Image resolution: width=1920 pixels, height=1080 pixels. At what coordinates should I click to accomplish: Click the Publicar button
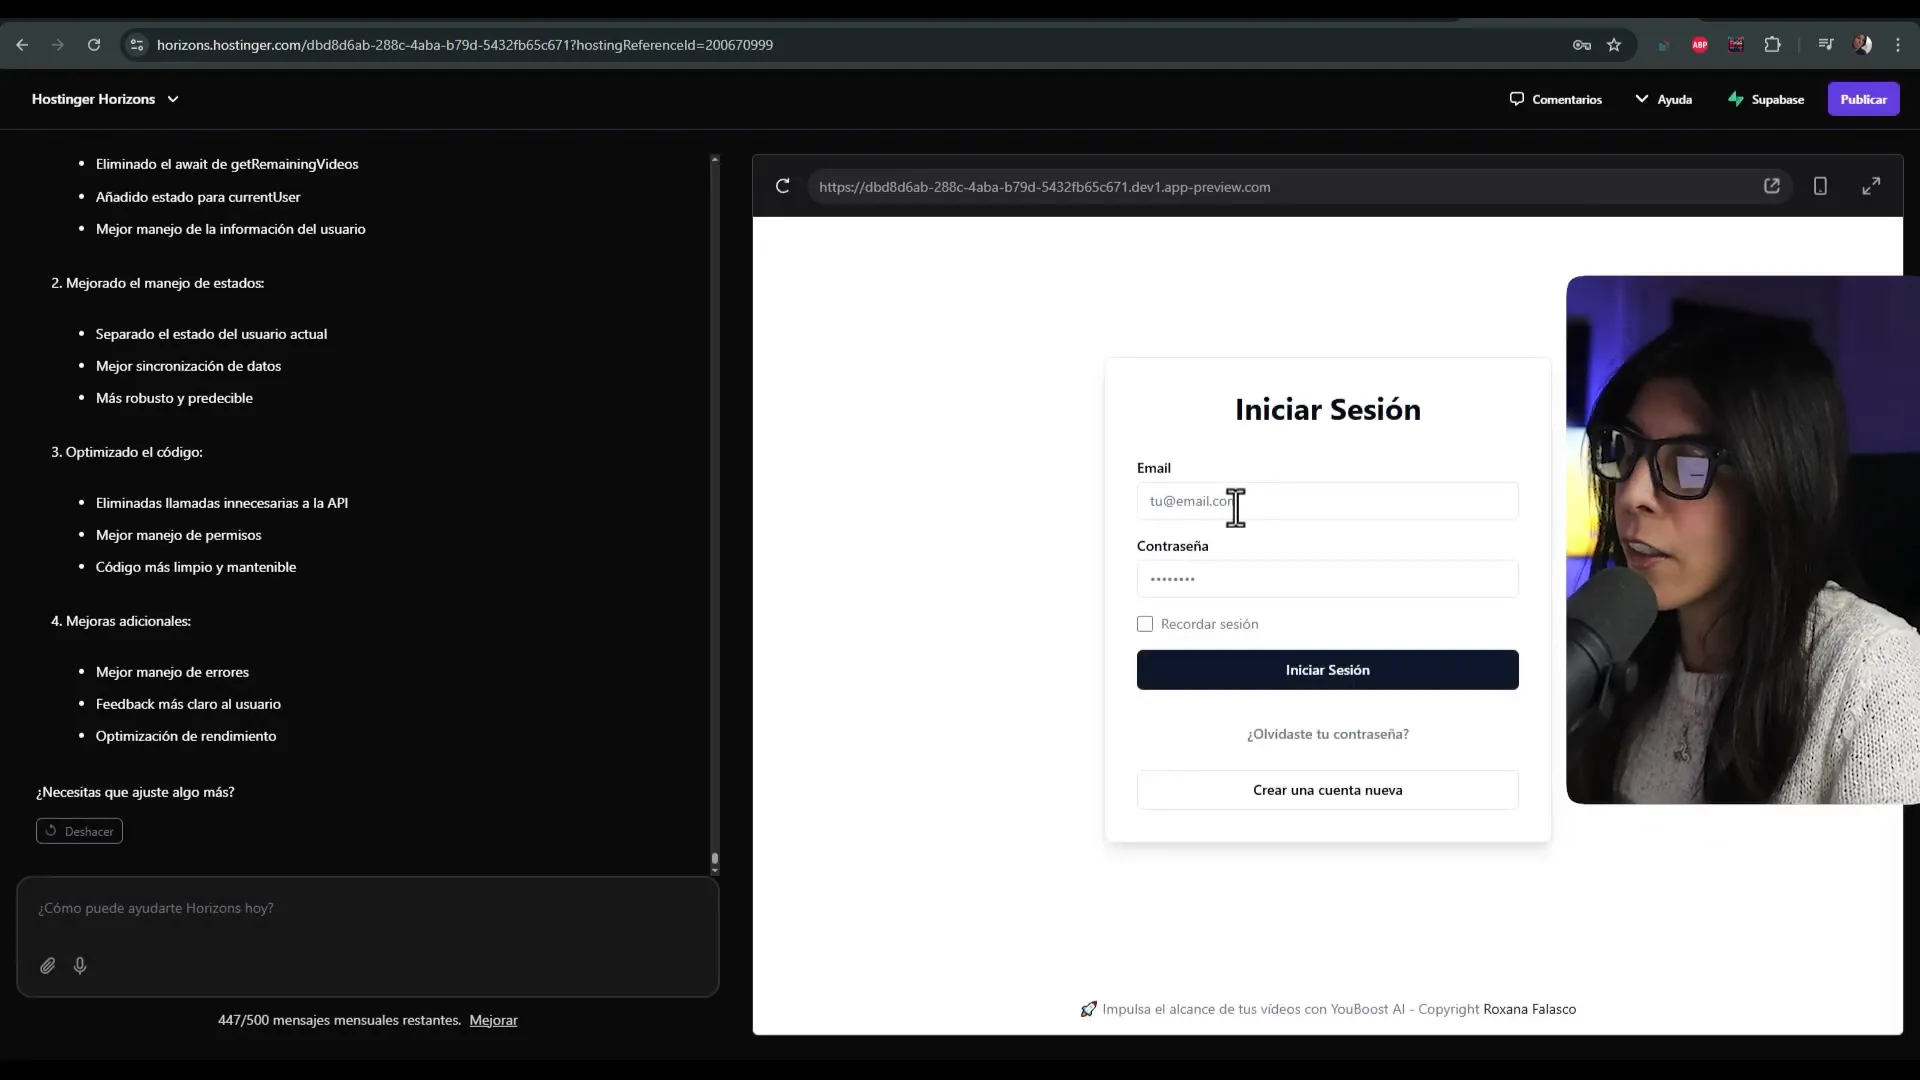click(x=1864, y=99)
